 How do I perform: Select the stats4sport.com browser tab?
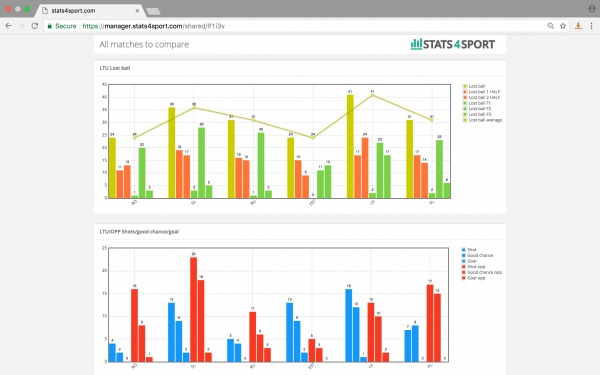90,11
